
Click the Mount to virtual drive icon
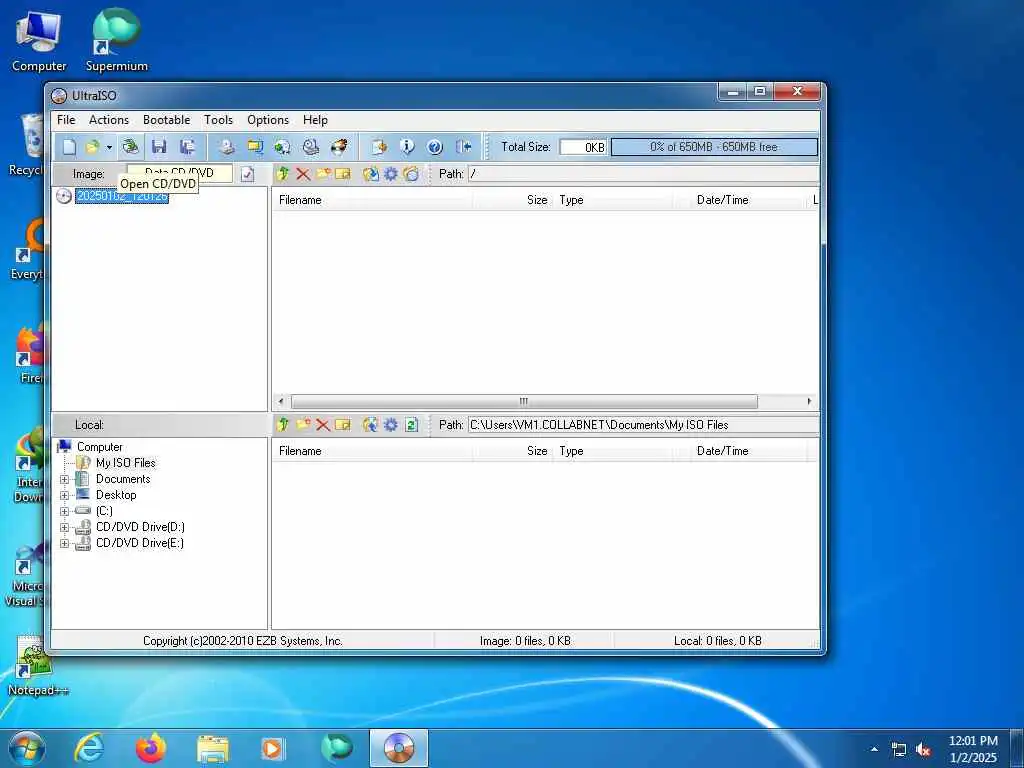tap(311, 147)
